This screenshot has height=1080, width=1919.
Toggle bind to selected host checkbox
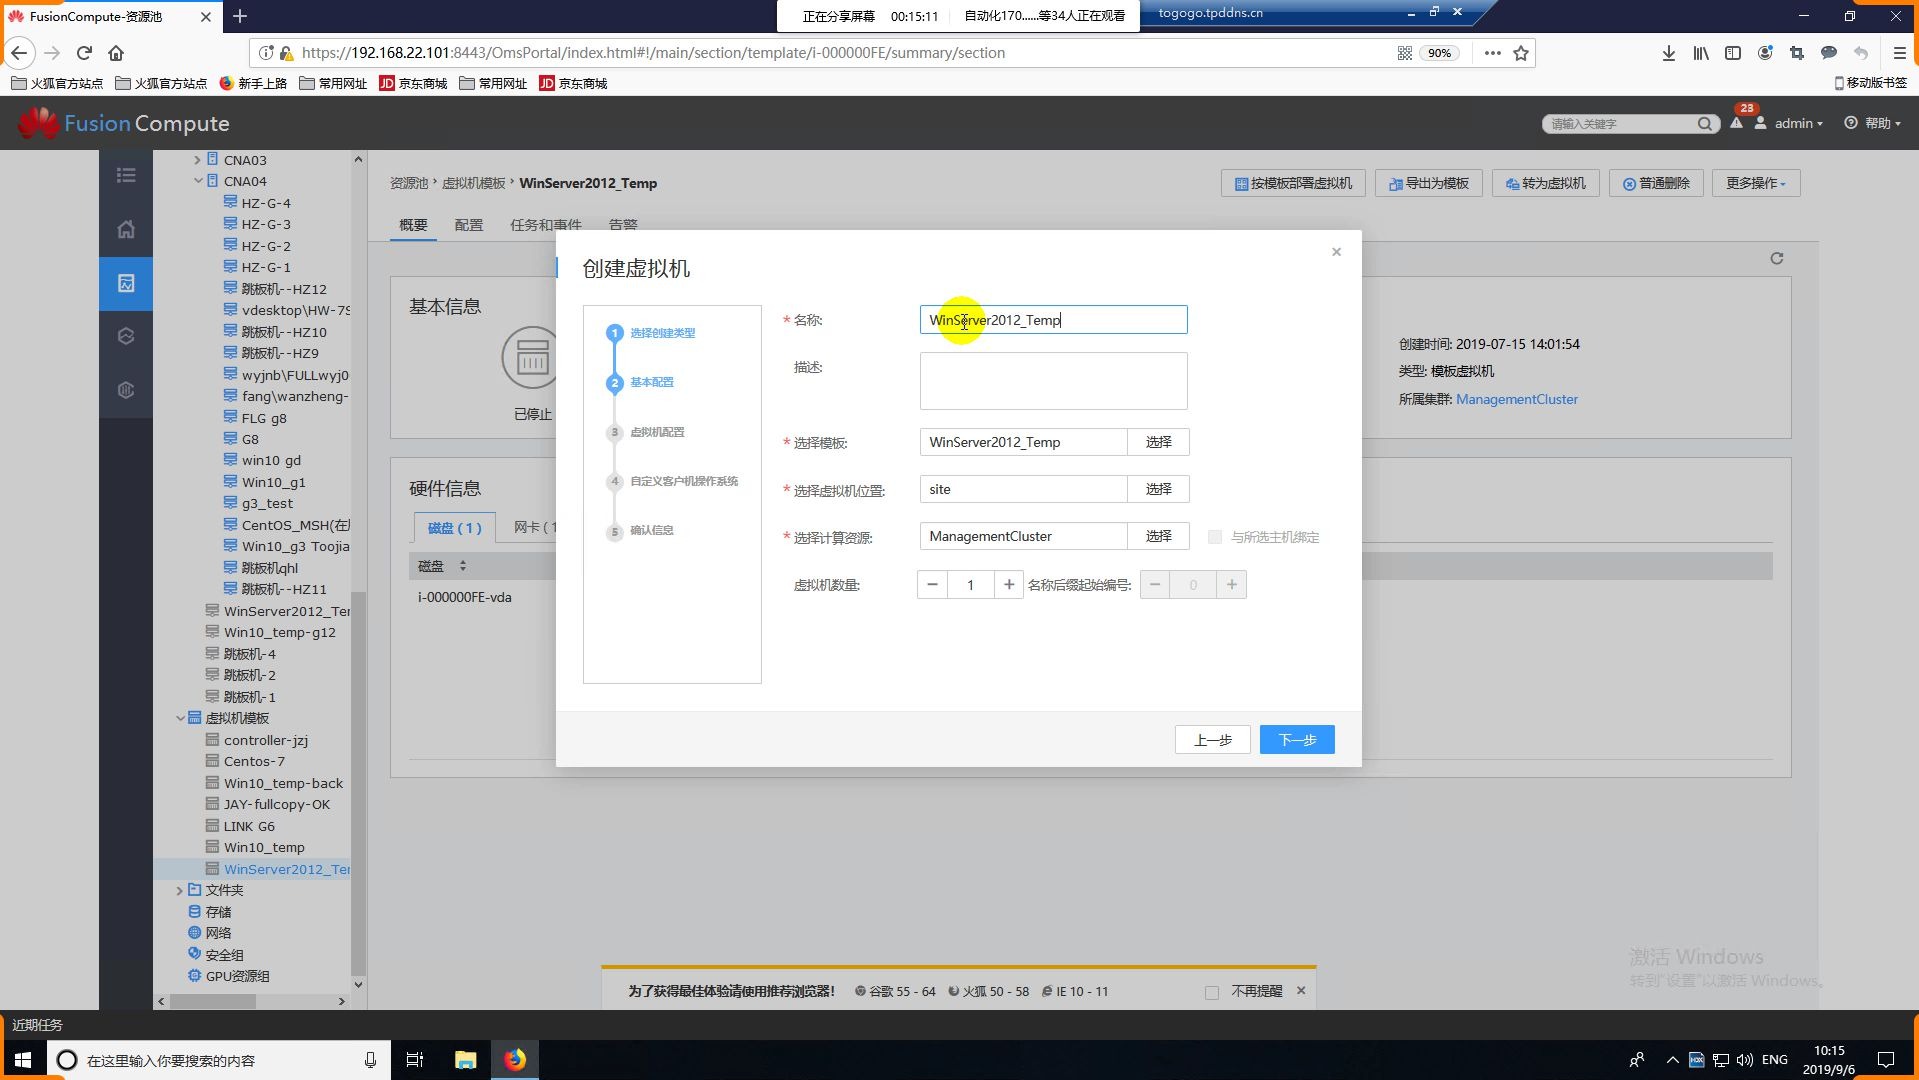(1215, 537)
